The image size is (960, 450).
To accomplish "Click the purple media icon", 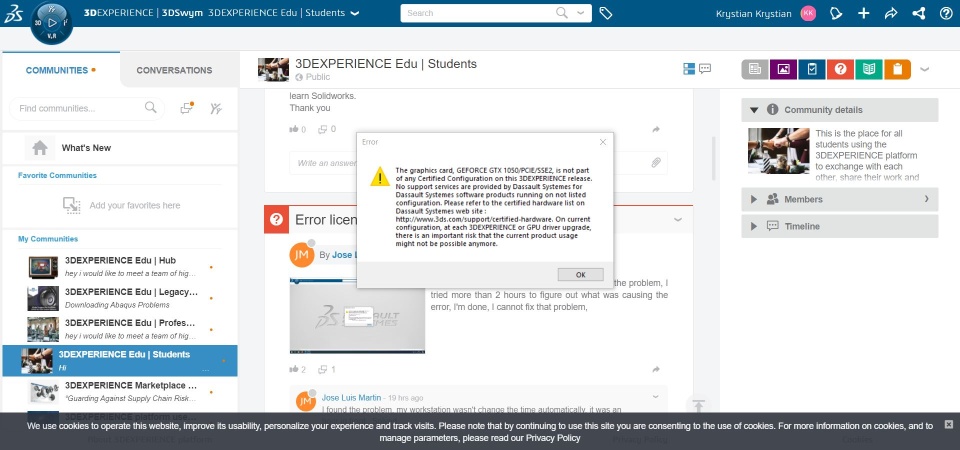I will tap(783, 69).
